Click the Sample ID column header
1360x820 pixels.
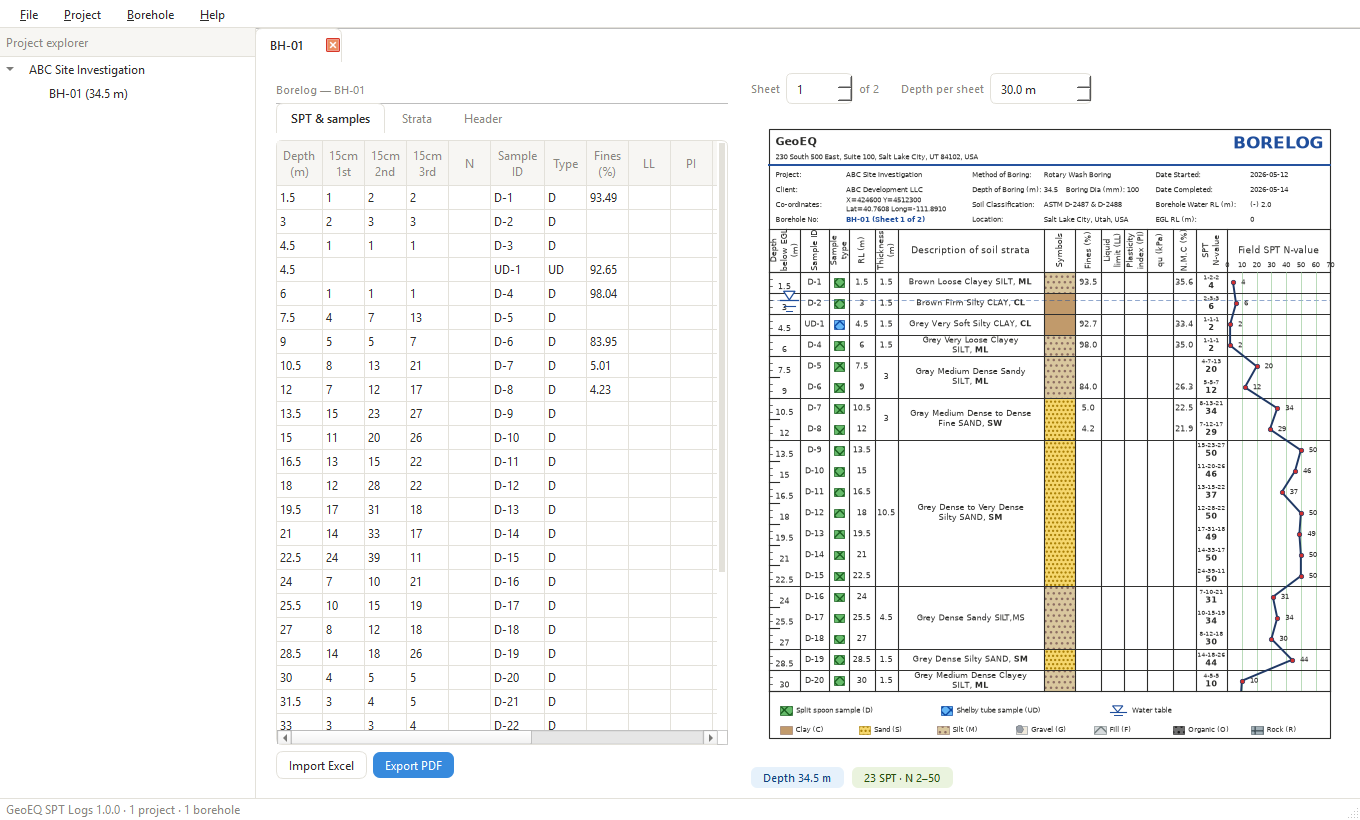tap(517, 164)
